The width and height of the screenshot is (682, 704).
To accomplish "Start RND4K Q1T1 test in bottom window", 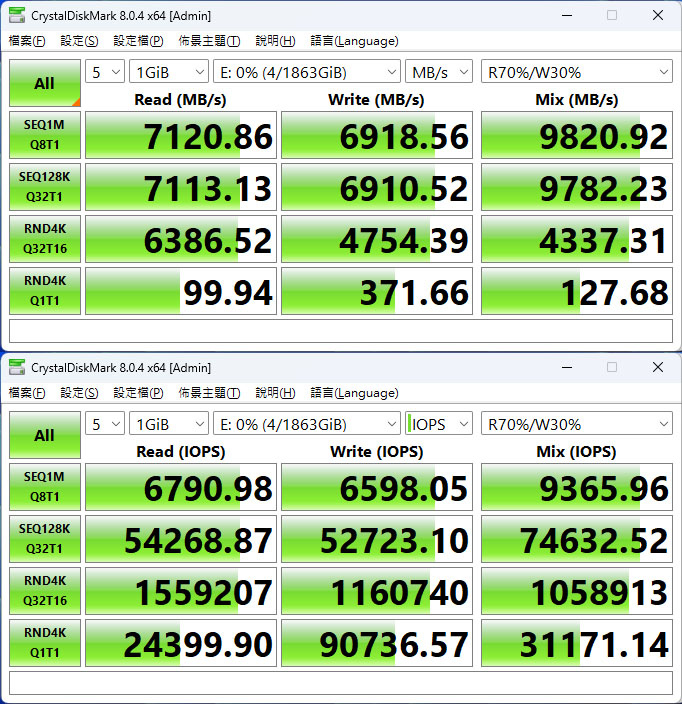I will [45, 643].
